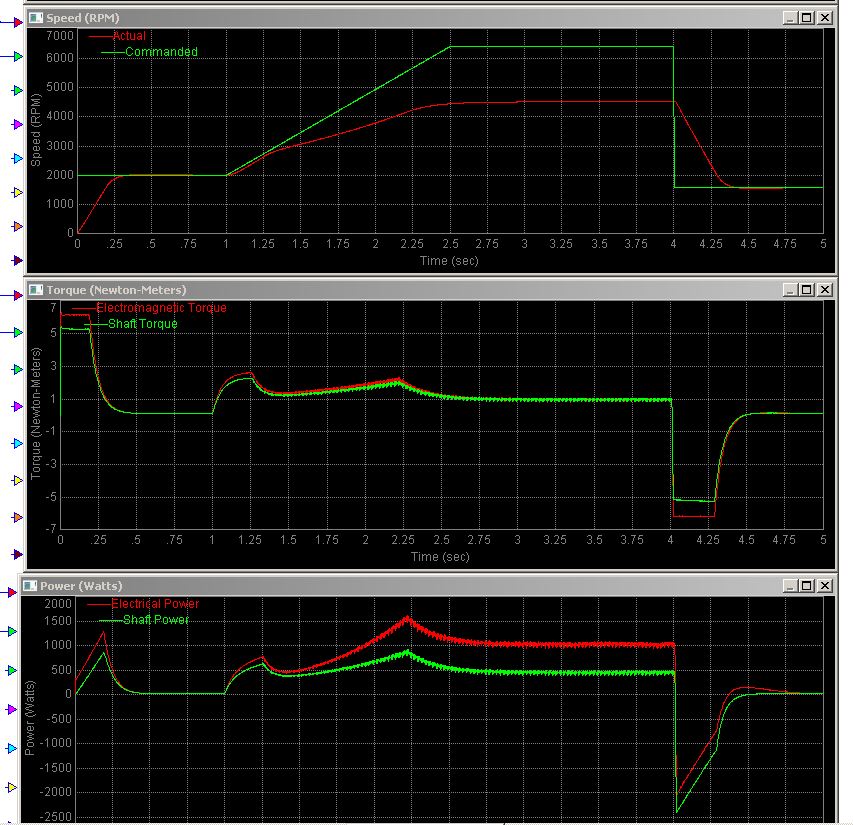Click the 'Commanded' legend entry in Speed plot
The image size is (853, 825).
click(162, 52)
